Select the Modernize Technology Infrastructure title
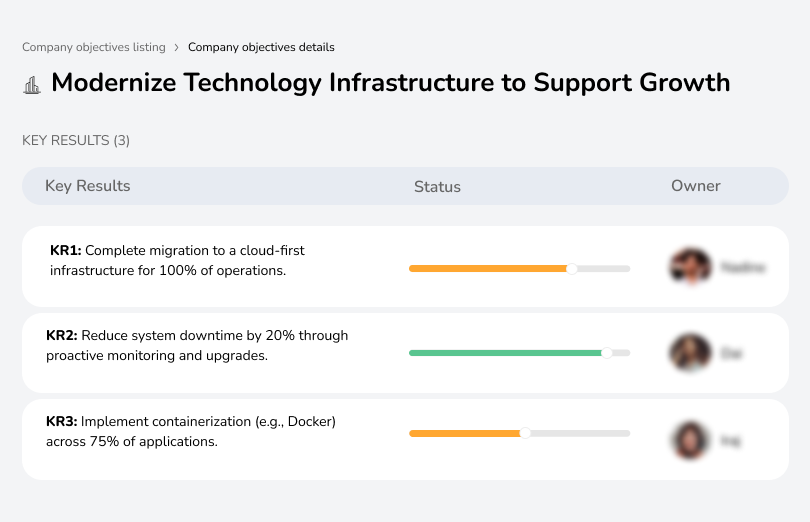 point(391,83)
